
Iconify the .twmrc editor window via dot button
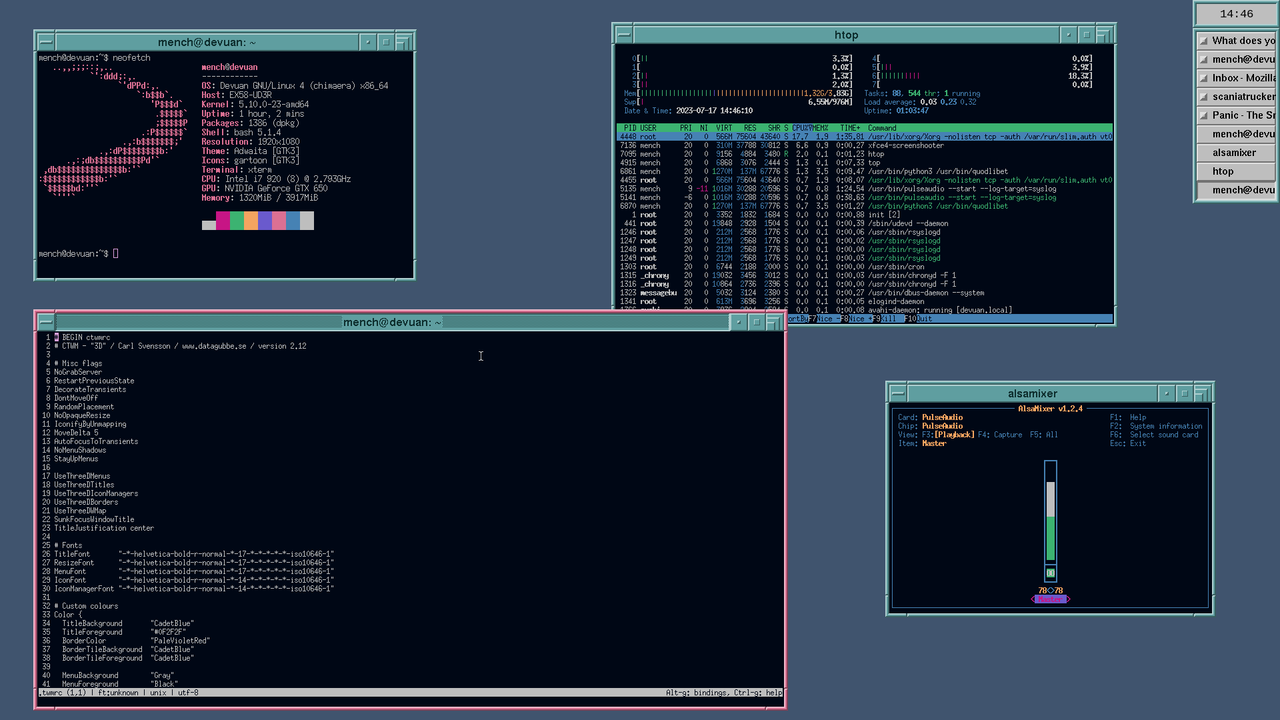[738, 322]
